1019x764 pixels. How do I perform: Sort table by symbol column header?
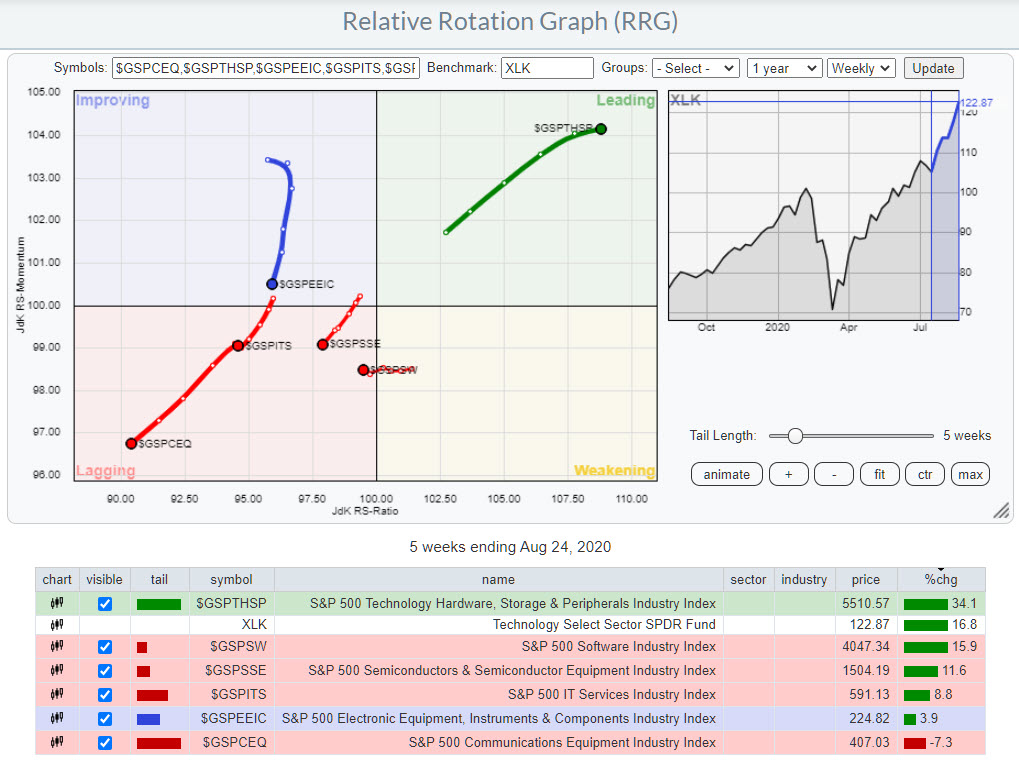pos(231,579)
